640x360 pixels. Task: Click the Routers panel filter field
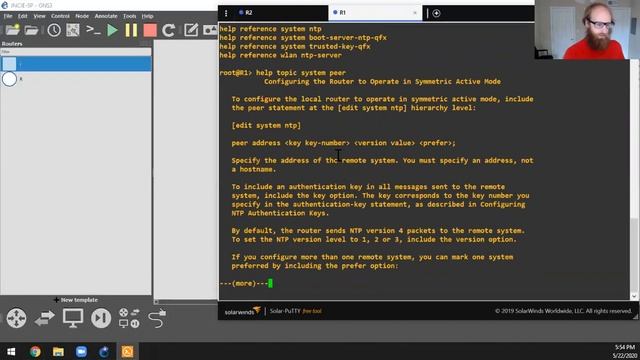[76, 52]
